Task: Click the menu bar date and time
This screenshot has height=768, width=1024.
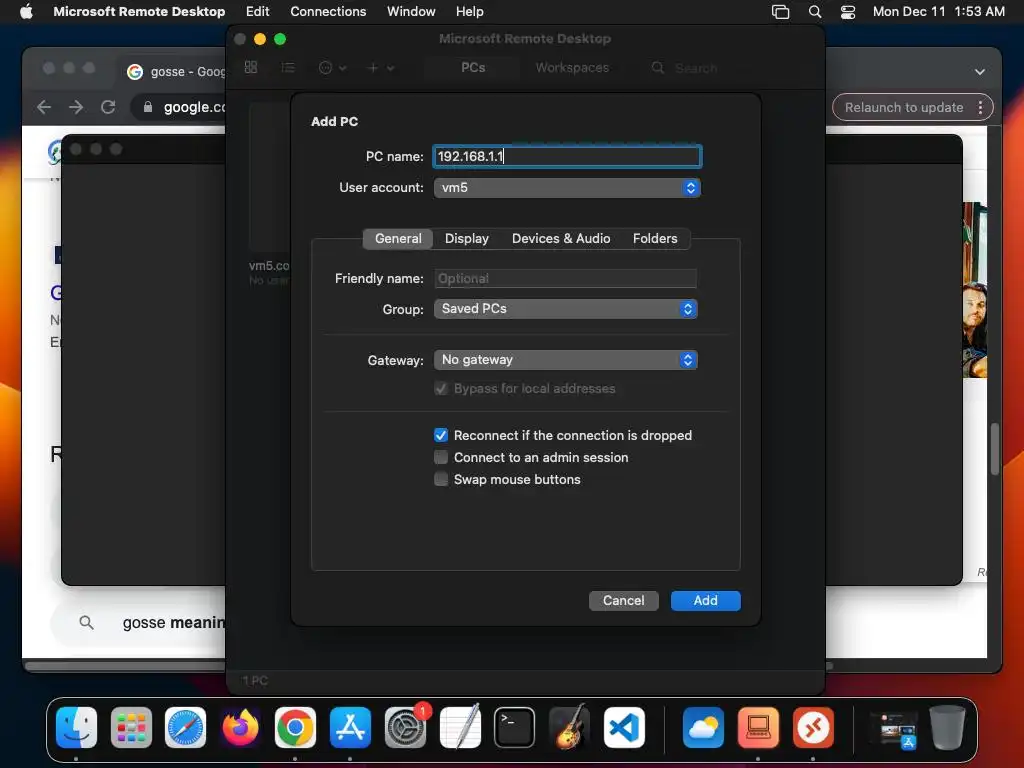Action: point(938,11)
